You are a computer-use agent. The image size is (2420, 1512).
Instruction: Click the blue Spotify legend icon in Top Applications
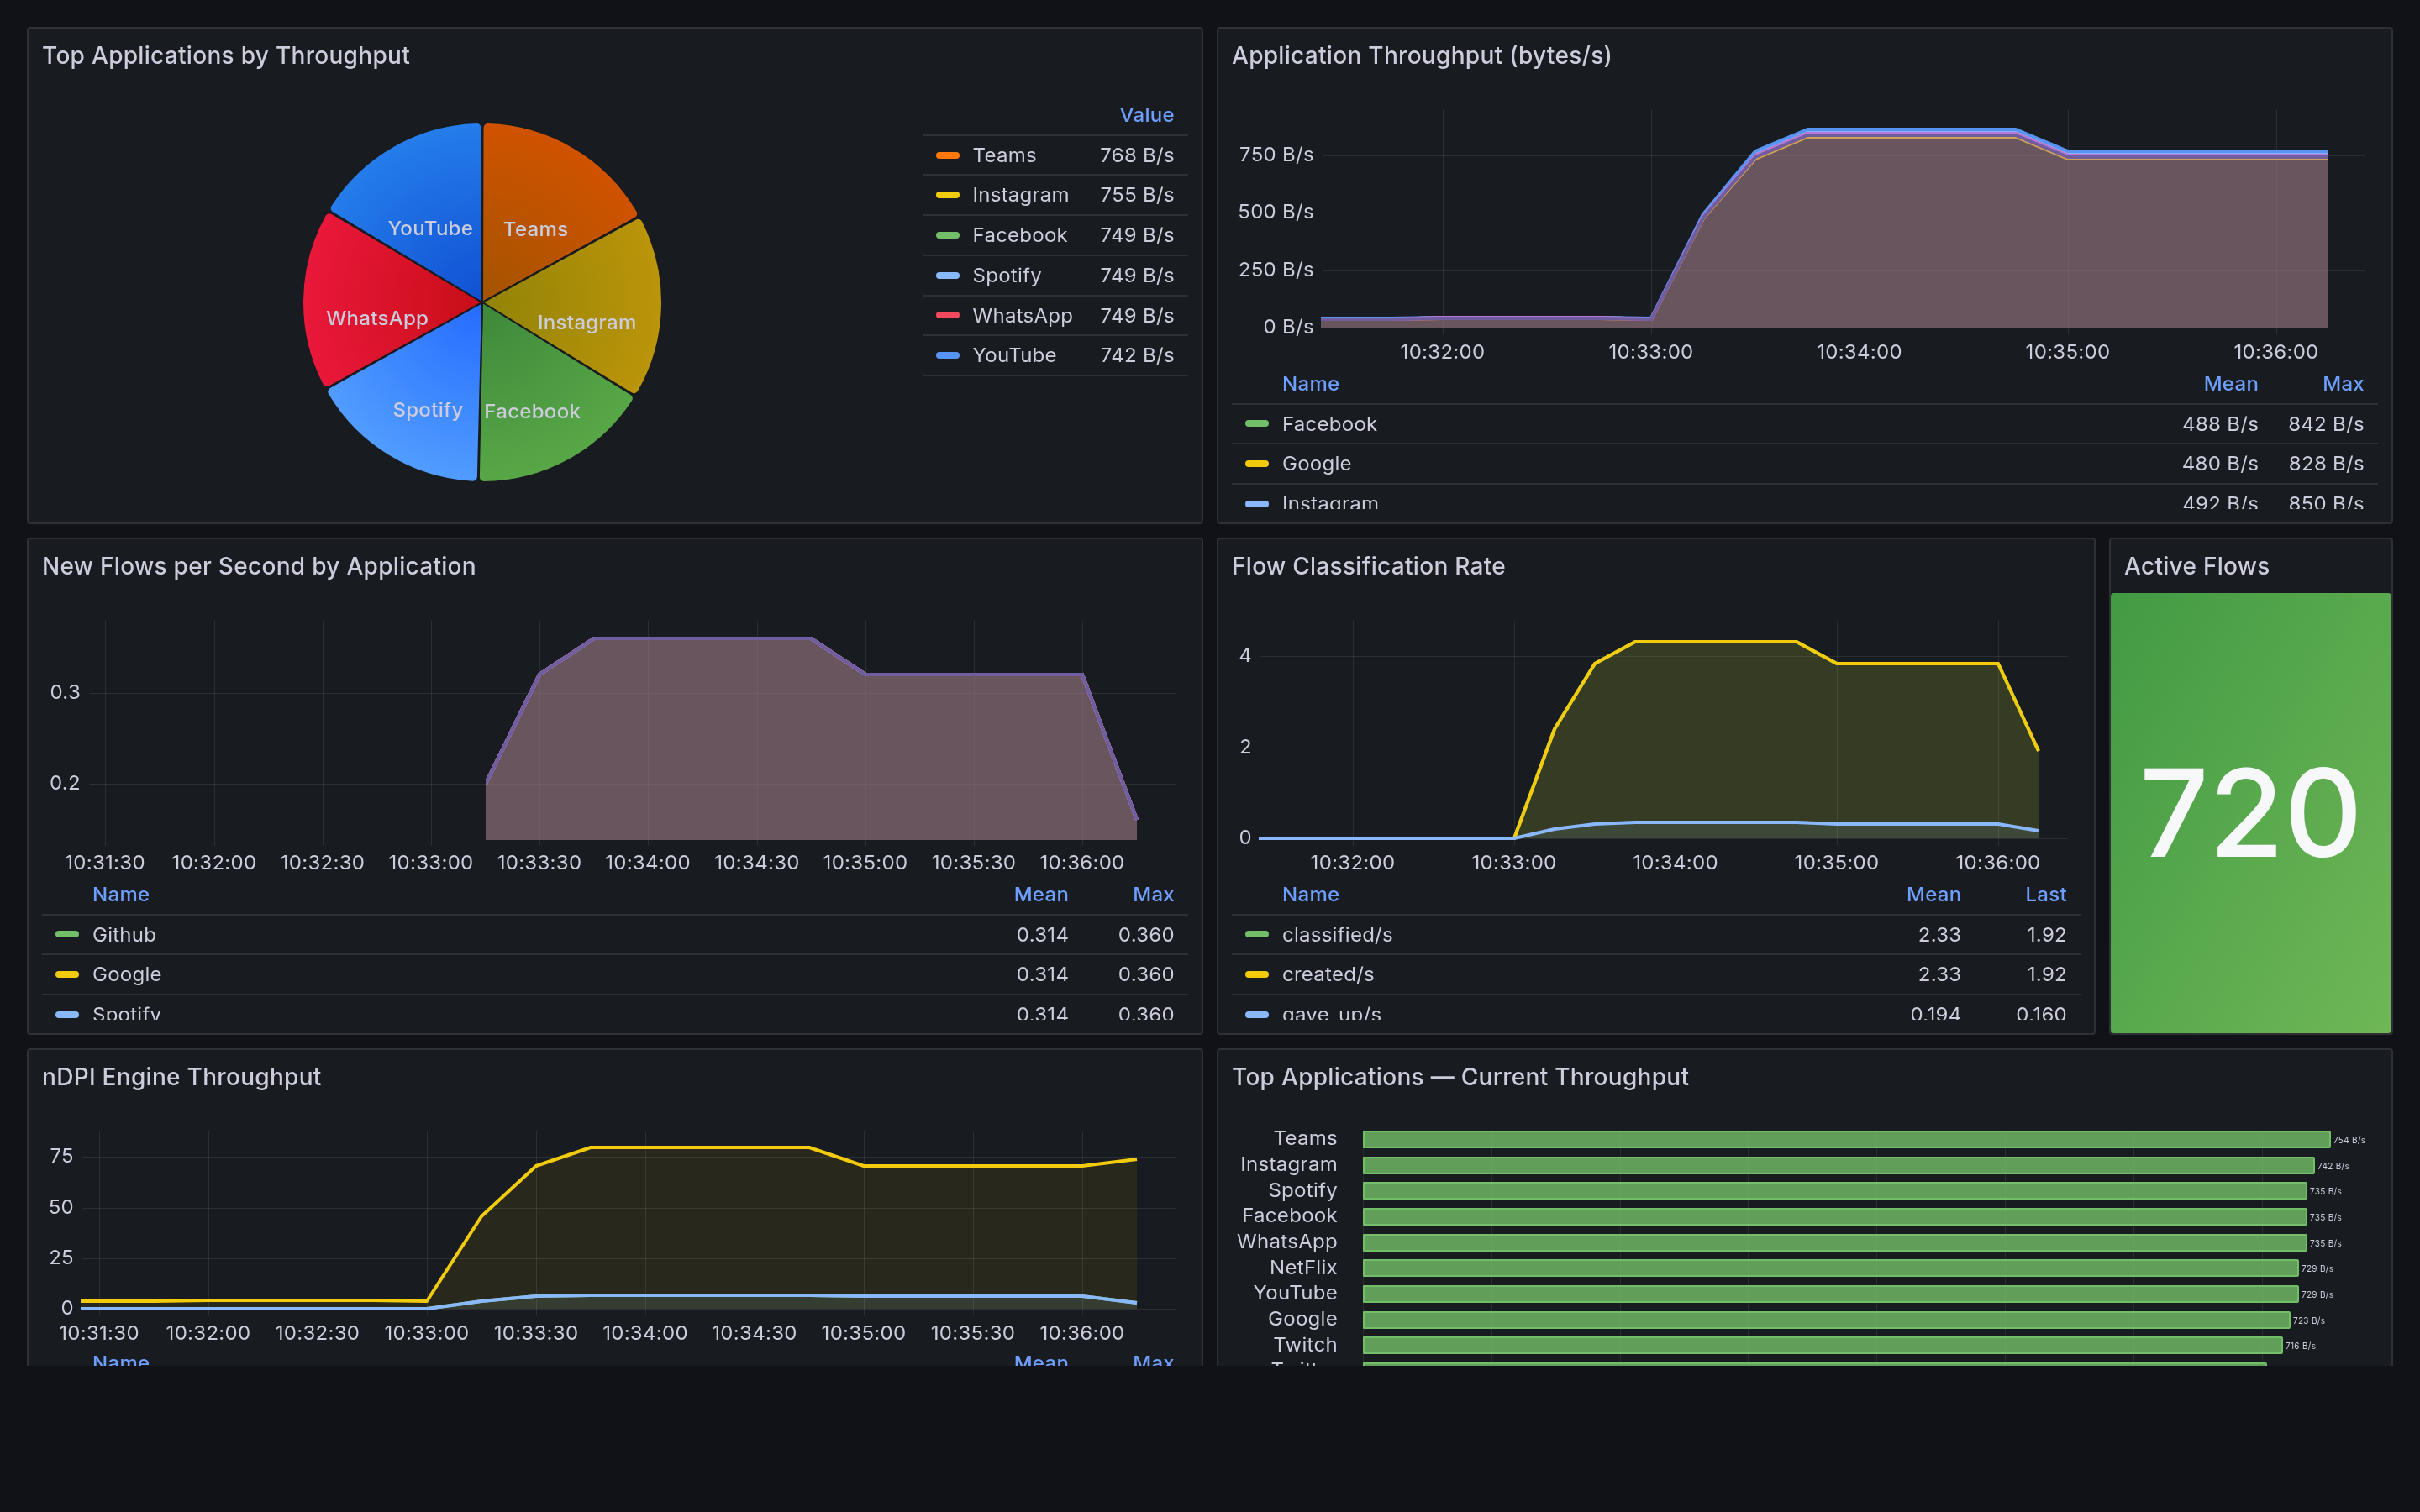948,275
